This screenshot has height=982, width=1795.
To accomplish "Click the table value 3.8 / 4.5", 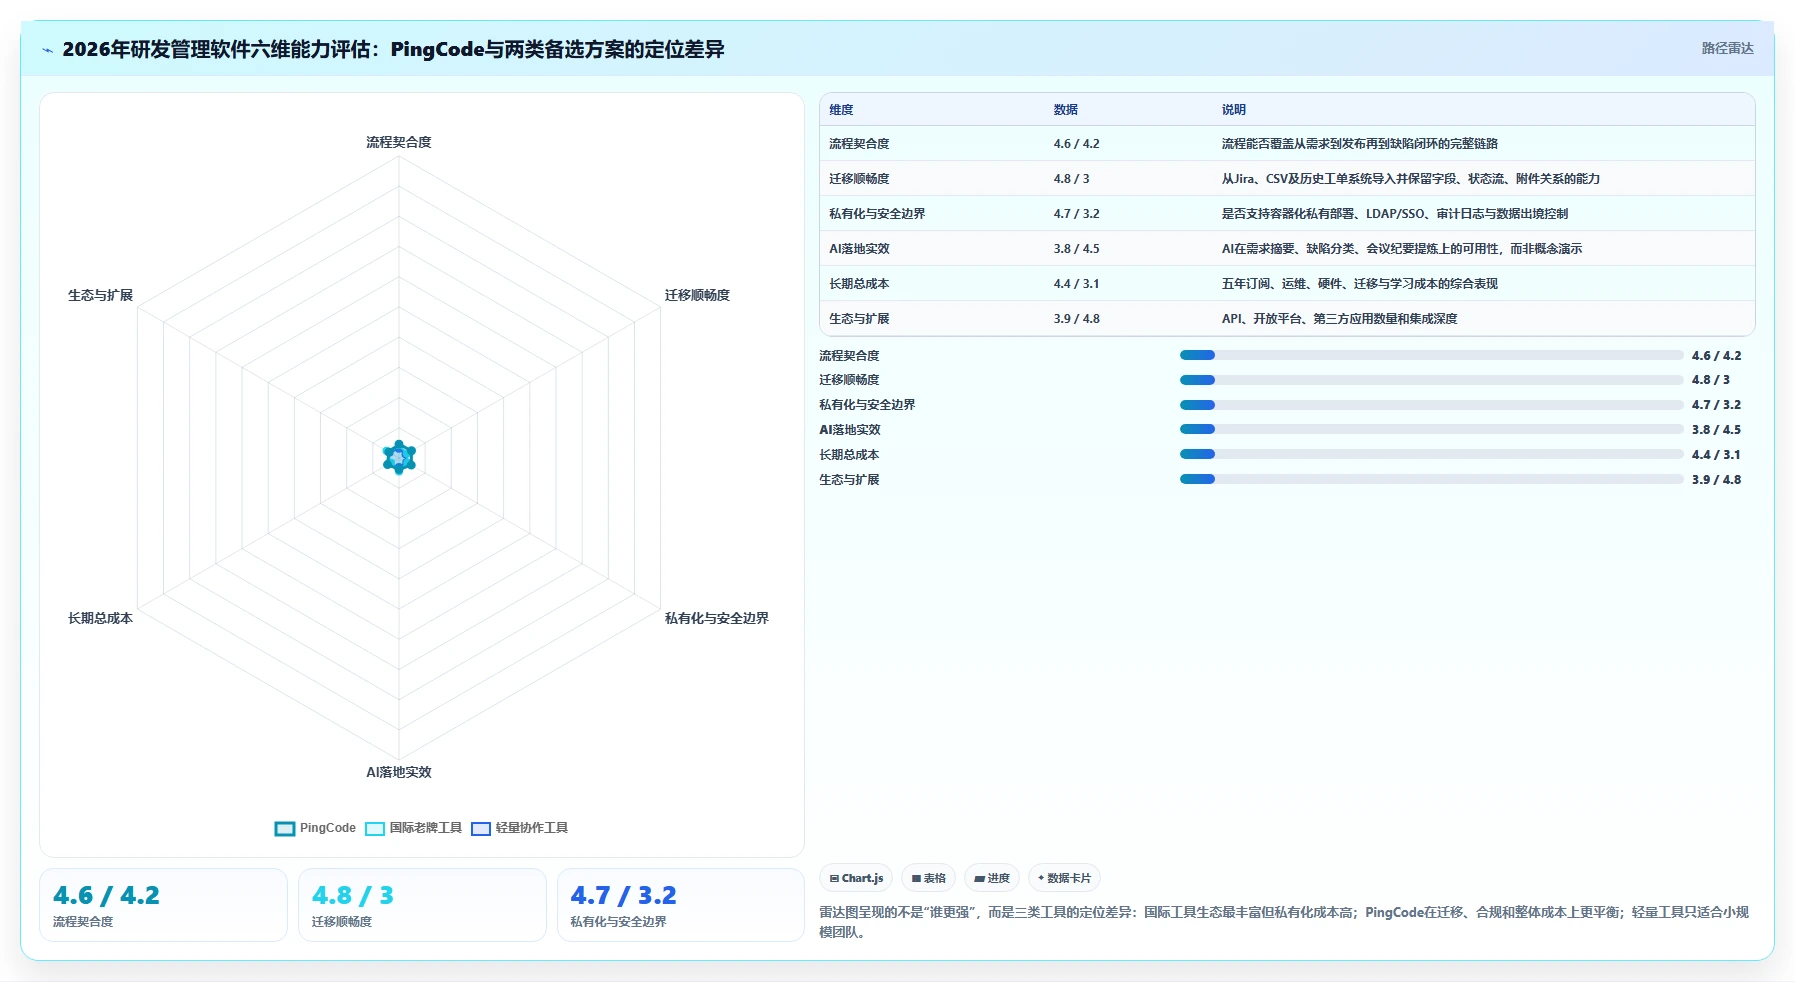I will coord(1076,249).
